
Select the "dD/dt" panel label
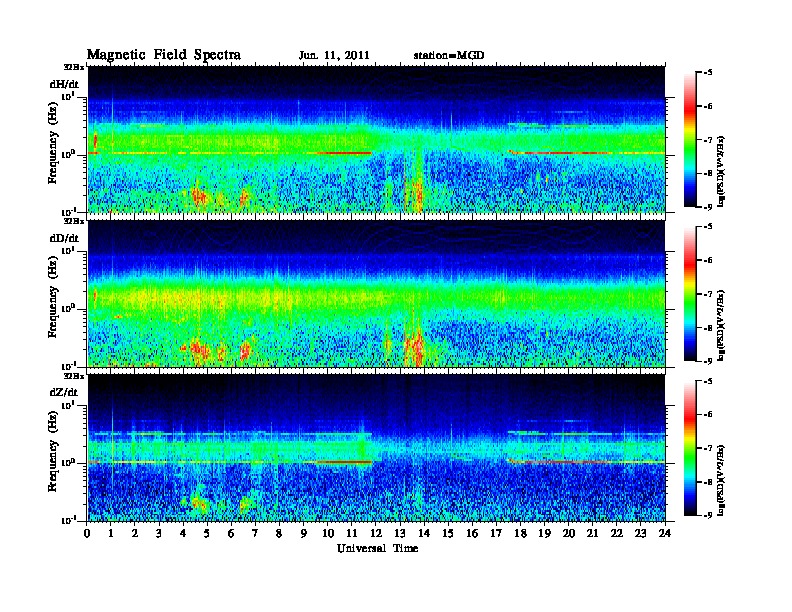coord(64,238)
